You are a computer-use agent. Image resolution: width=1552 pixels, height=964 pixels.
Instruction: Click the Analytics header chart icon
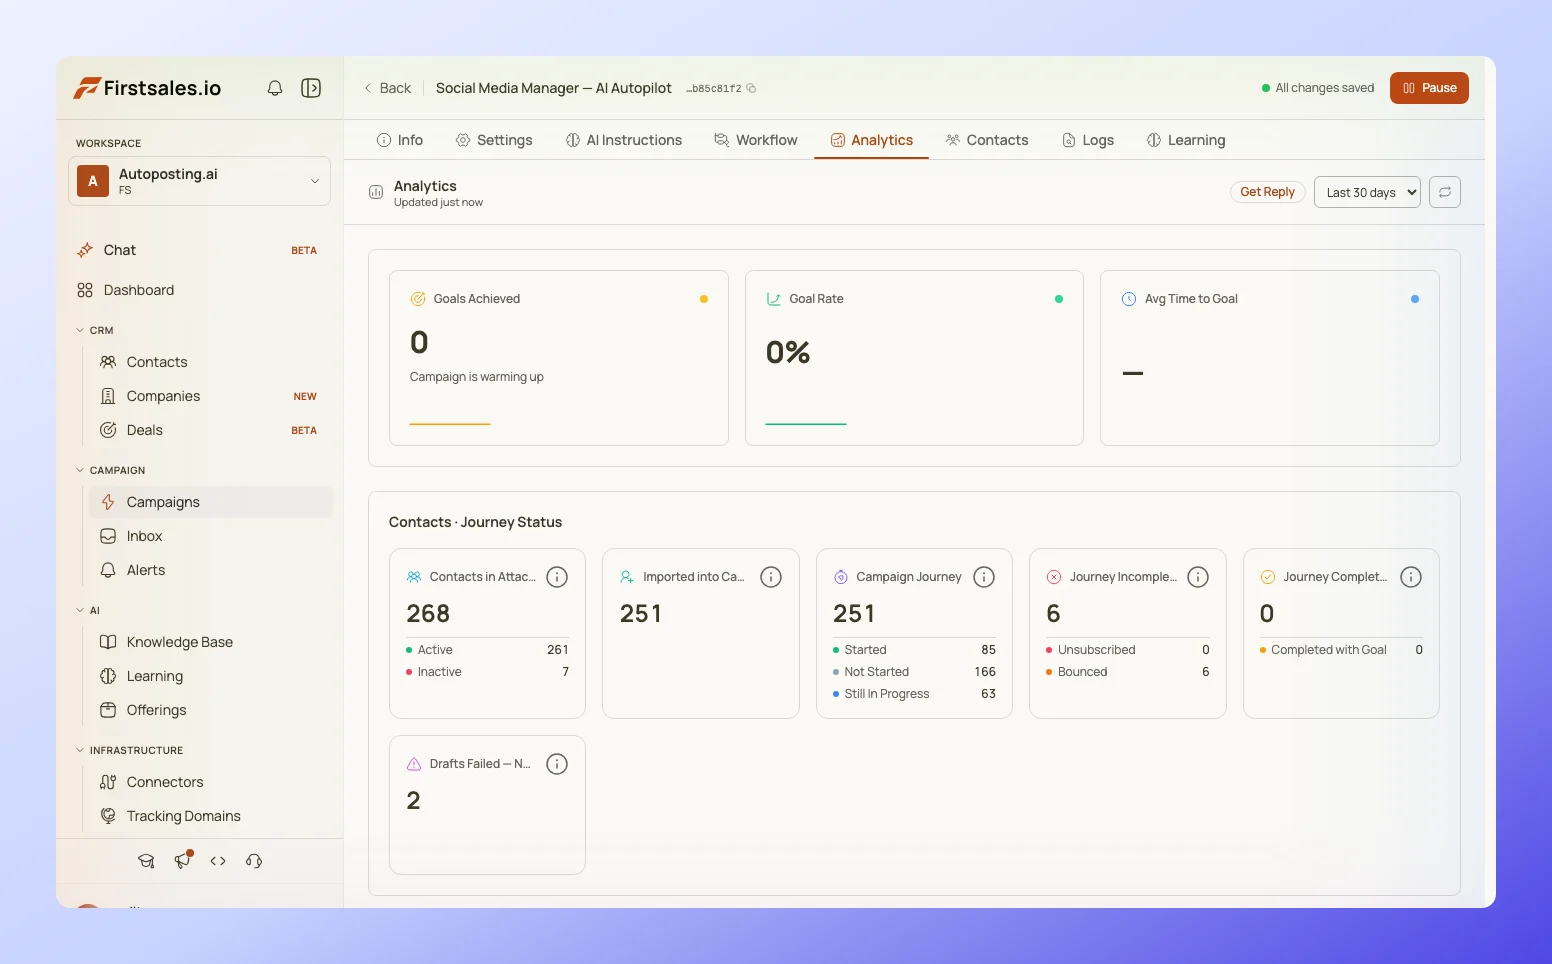(376, 192)
